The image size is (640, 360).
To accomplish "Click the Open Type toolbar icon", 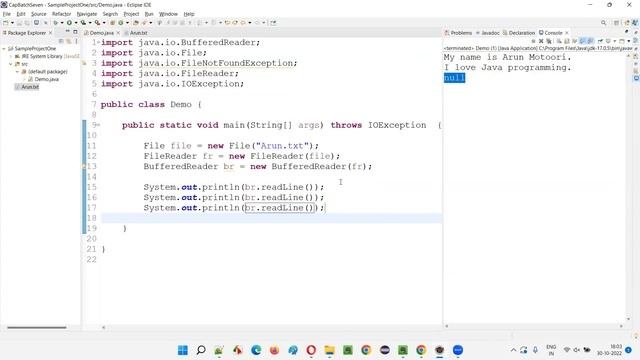I will click(x=135, y=23).
